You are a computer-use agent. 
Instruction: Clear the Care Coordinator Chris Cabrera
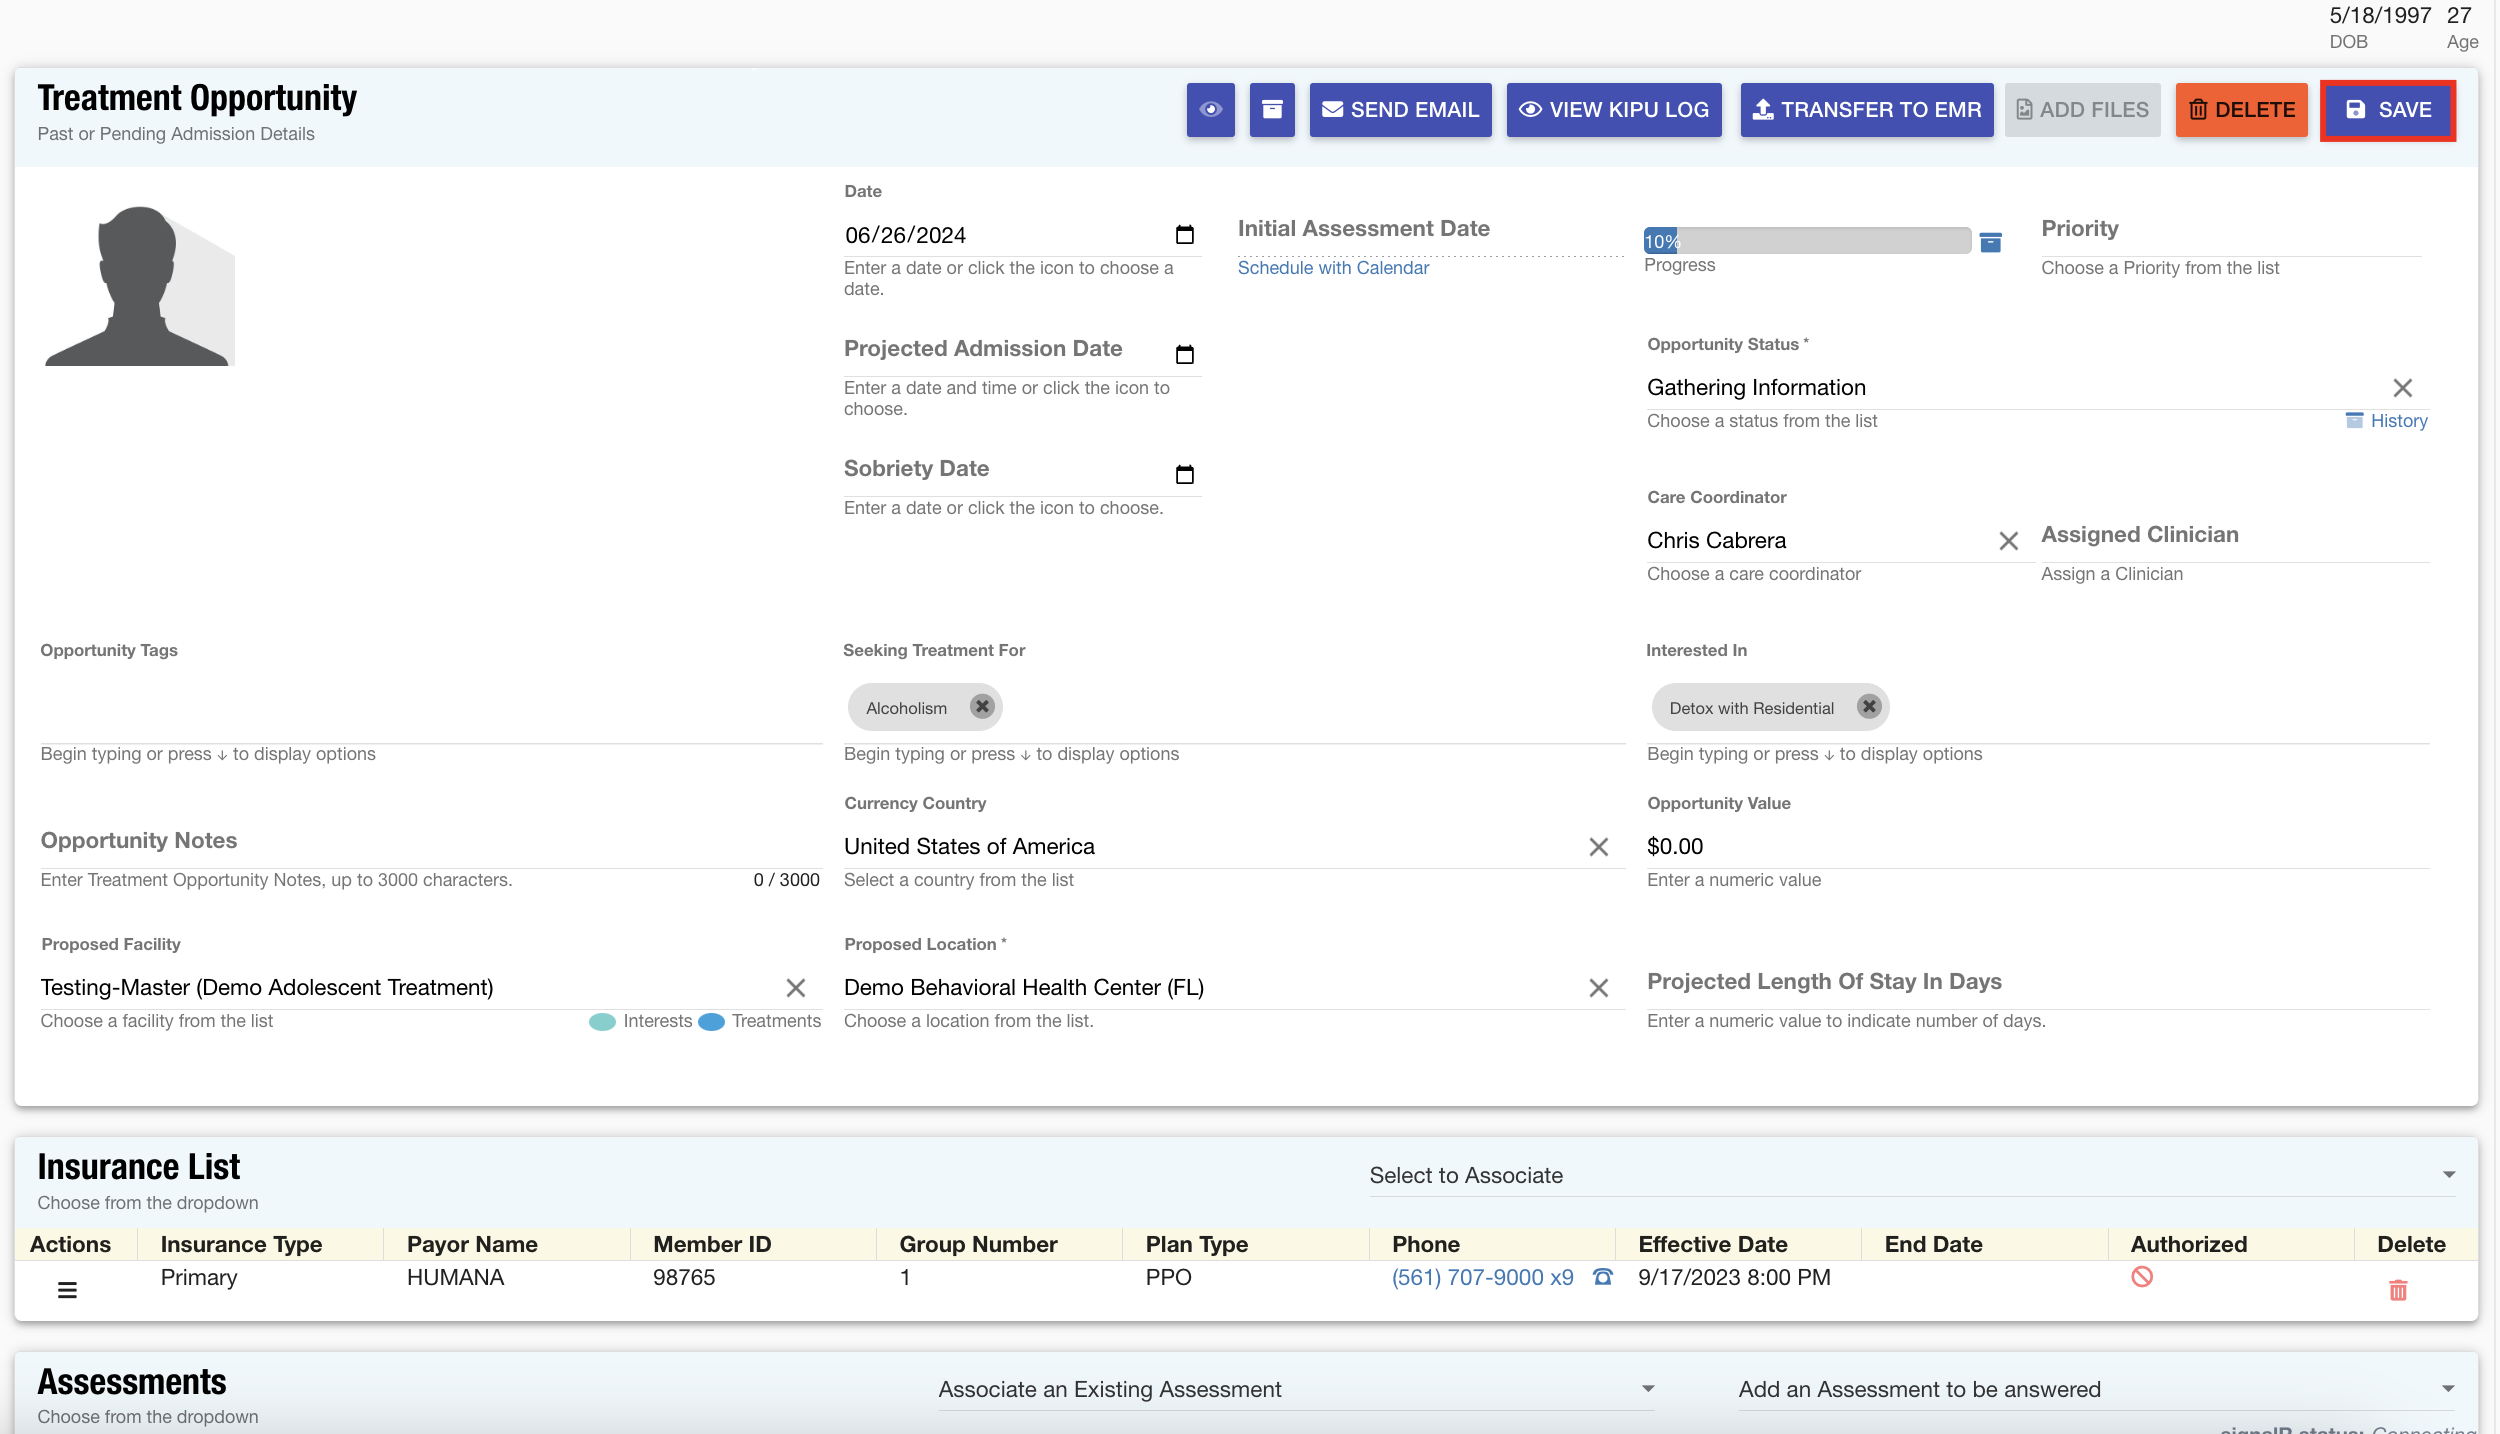[2008, 541]
